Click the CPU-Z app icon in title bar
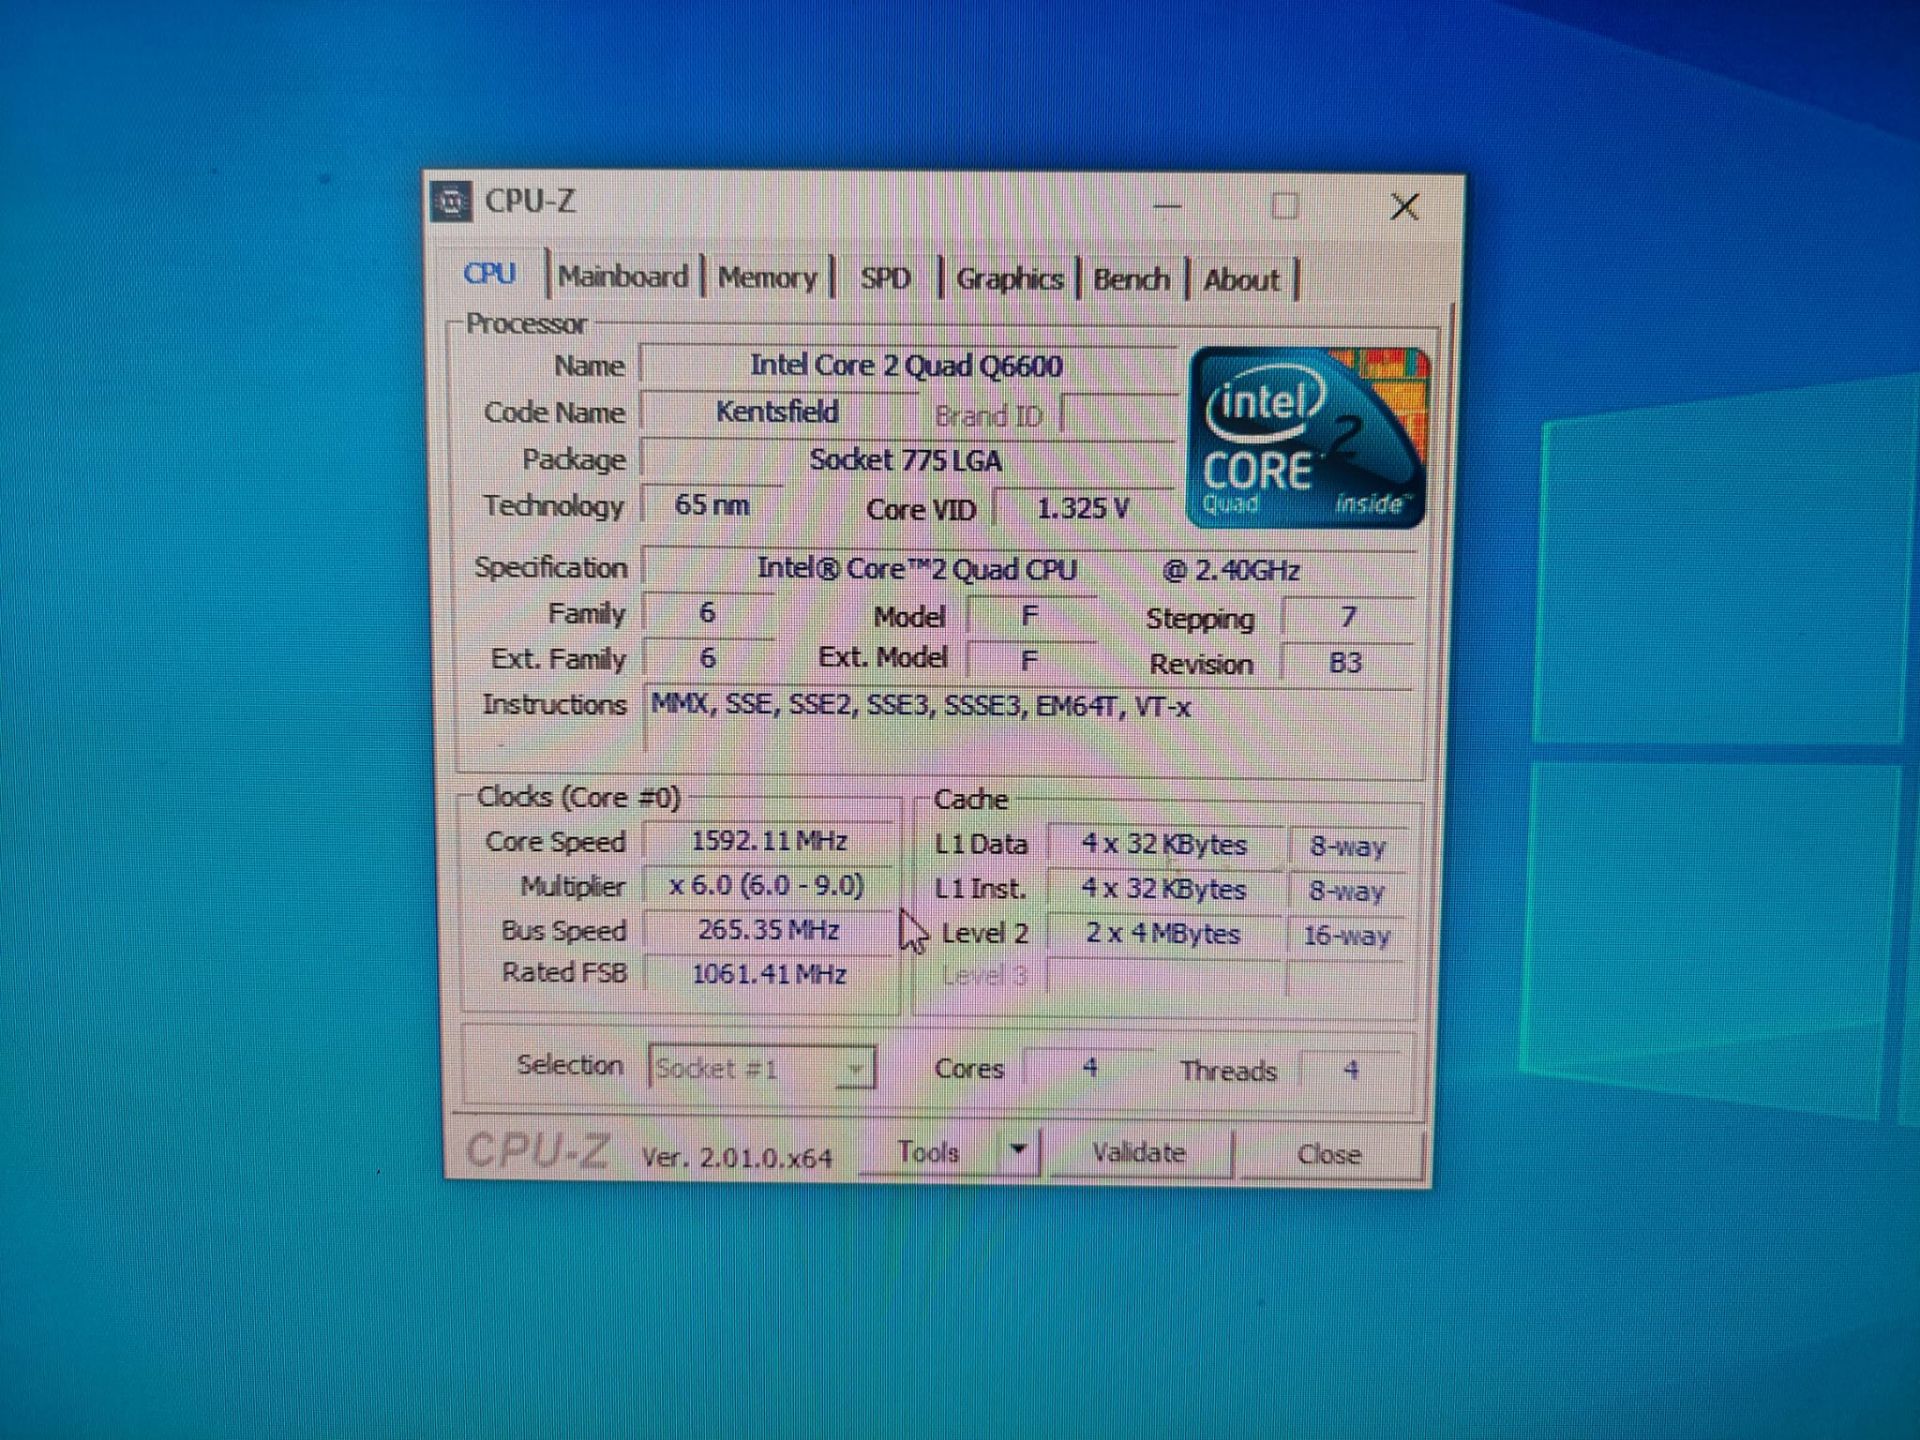The image size is (1920, 1440). [x=451, y=202]
